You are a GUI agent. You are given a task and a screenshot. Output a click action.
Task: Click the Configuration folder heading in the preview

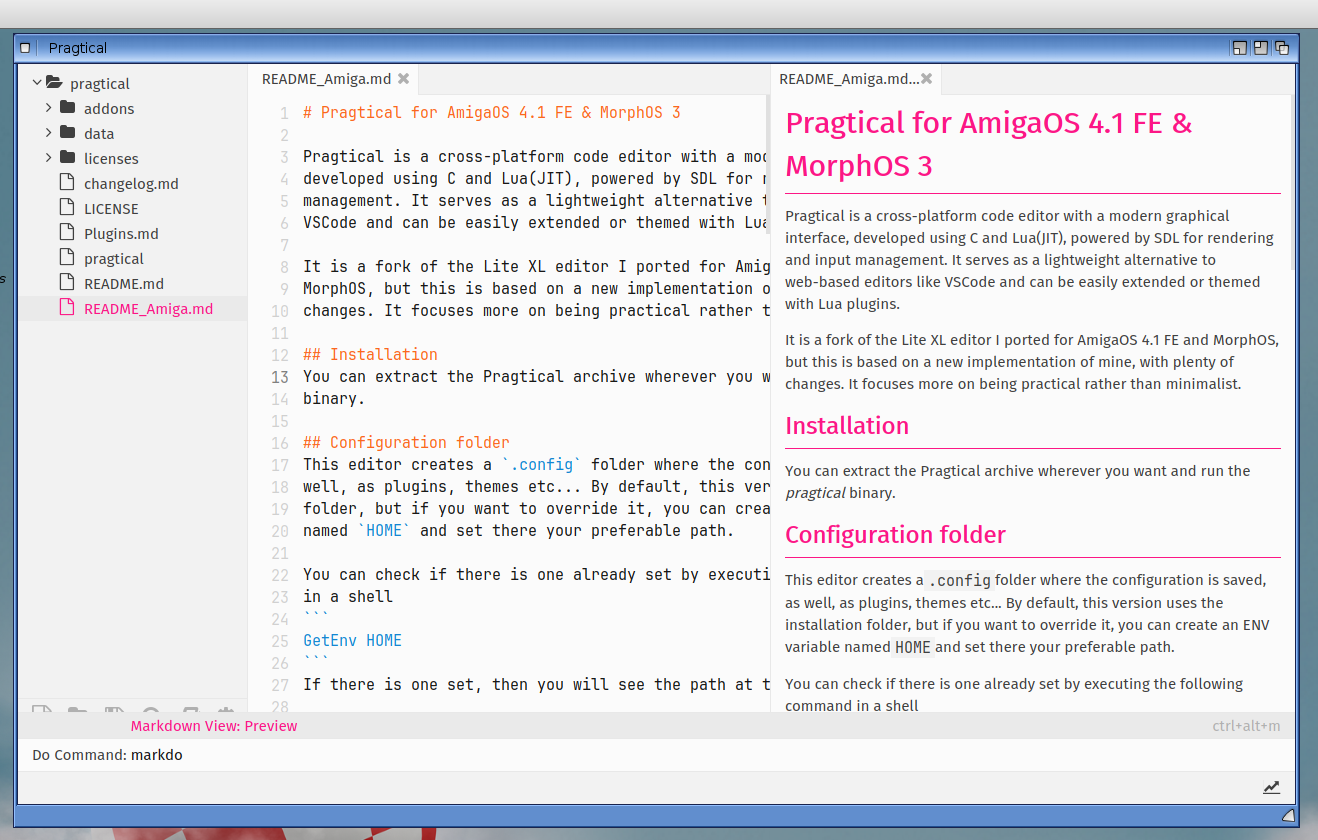pyautogui.click(x=895, y=535)
